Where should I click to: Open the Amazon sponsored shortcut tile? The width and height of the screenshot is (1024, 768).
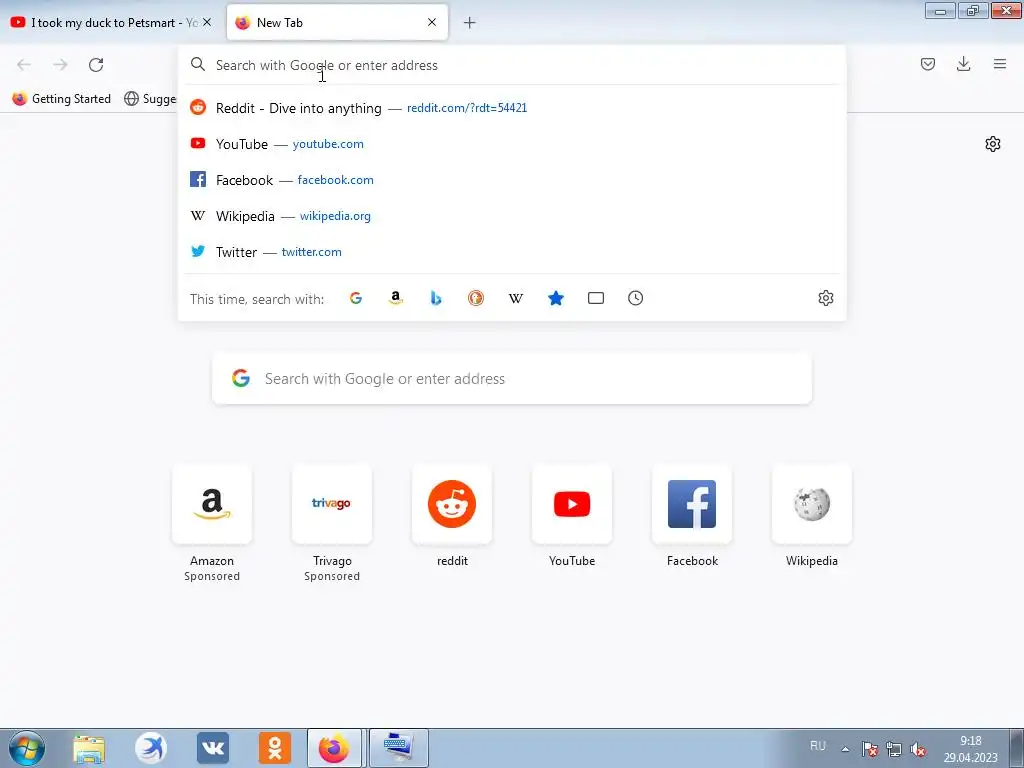(x=212, y=504)
